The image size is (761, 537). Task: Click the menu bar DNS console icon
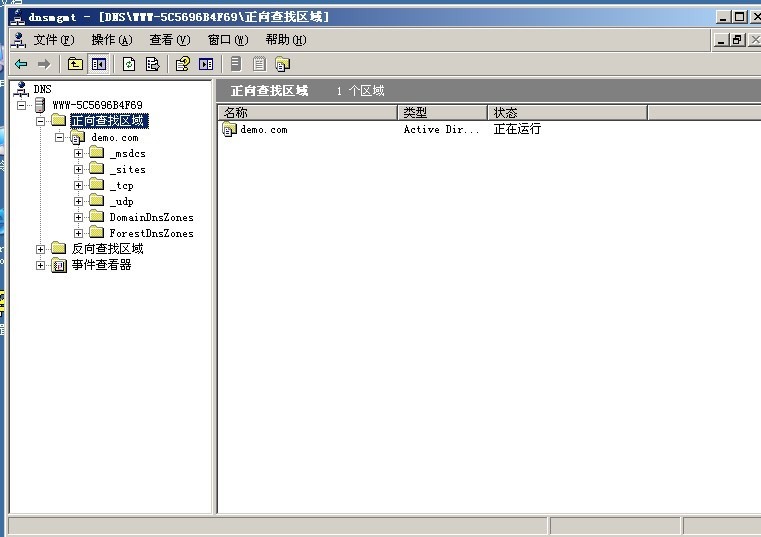19,40
